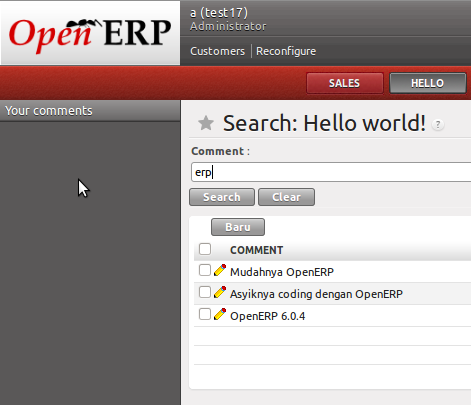Edit pencil icon for Mudahnya OpenERP
Image resolution: width=471 pixels, height=405 pixels.
[220, 270]
